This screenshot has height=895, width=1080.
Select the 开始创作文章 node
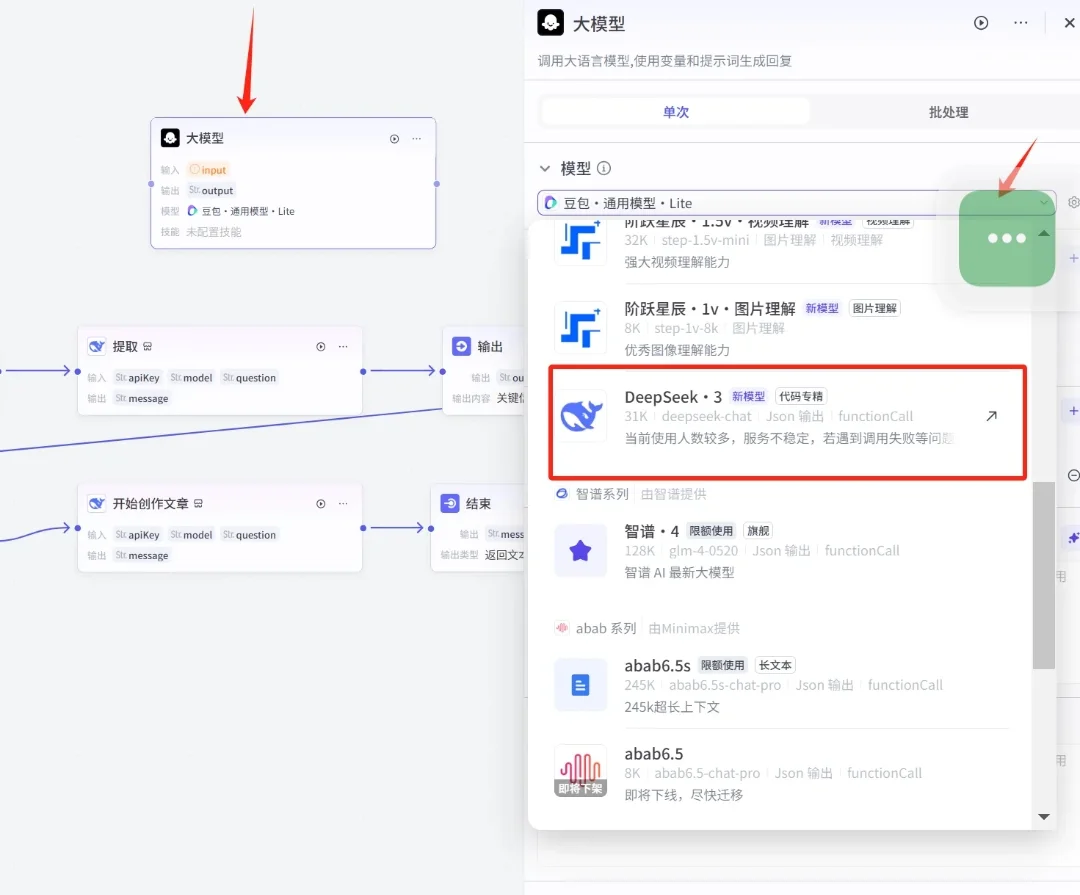click(x=220, y=528)
